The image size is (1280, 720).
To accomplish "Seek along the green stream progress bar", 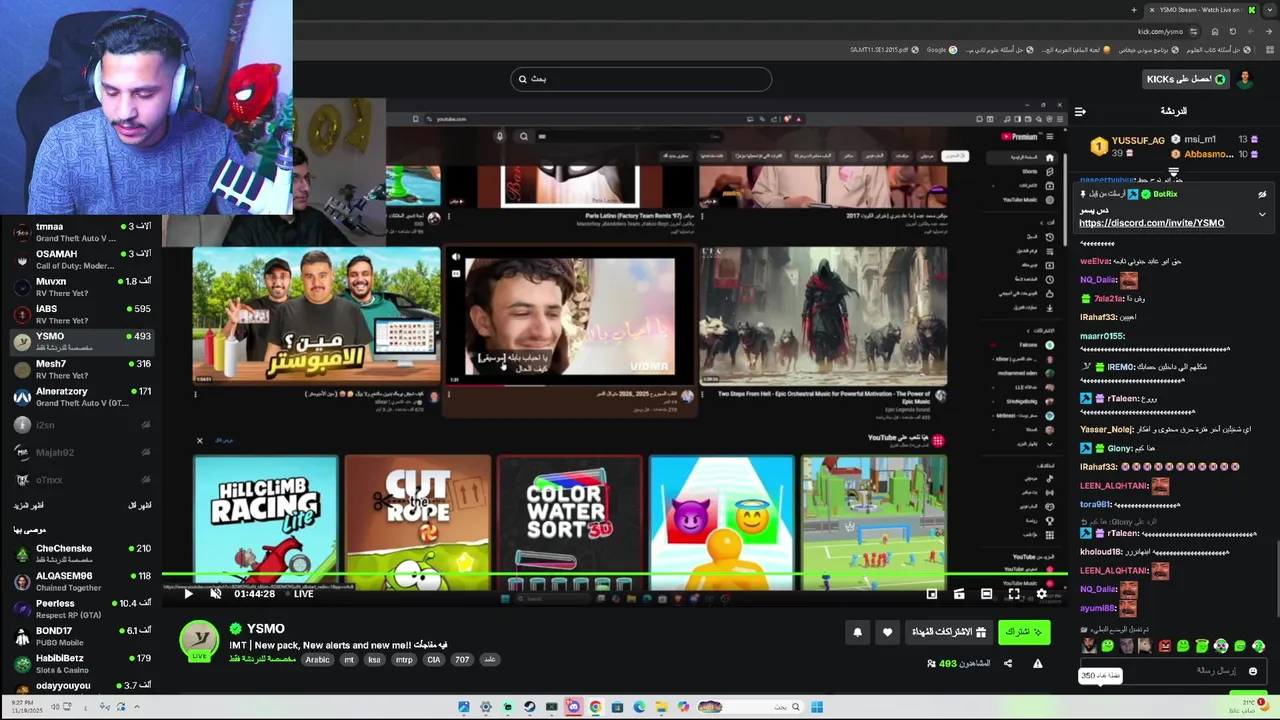I will pos(614,576).
